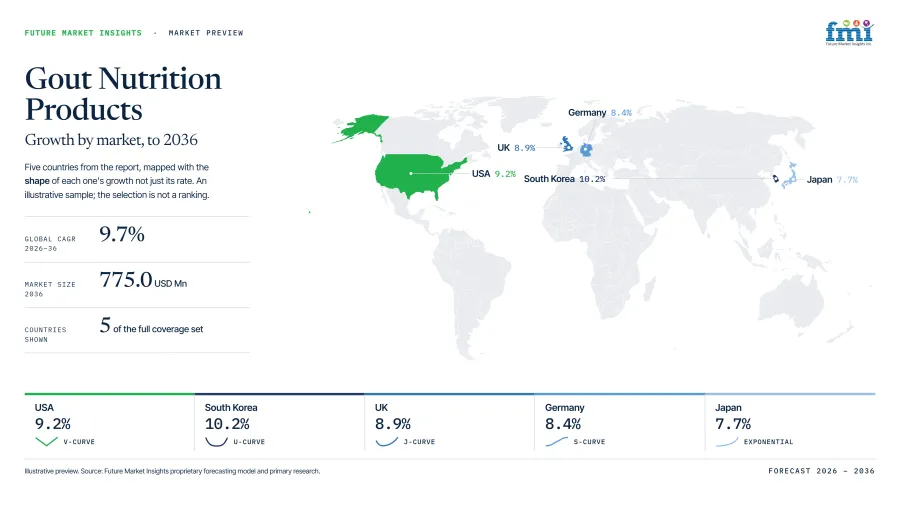Click the 'J-CURVE' label
Viewport: 900px width, 506px height.
420,442
